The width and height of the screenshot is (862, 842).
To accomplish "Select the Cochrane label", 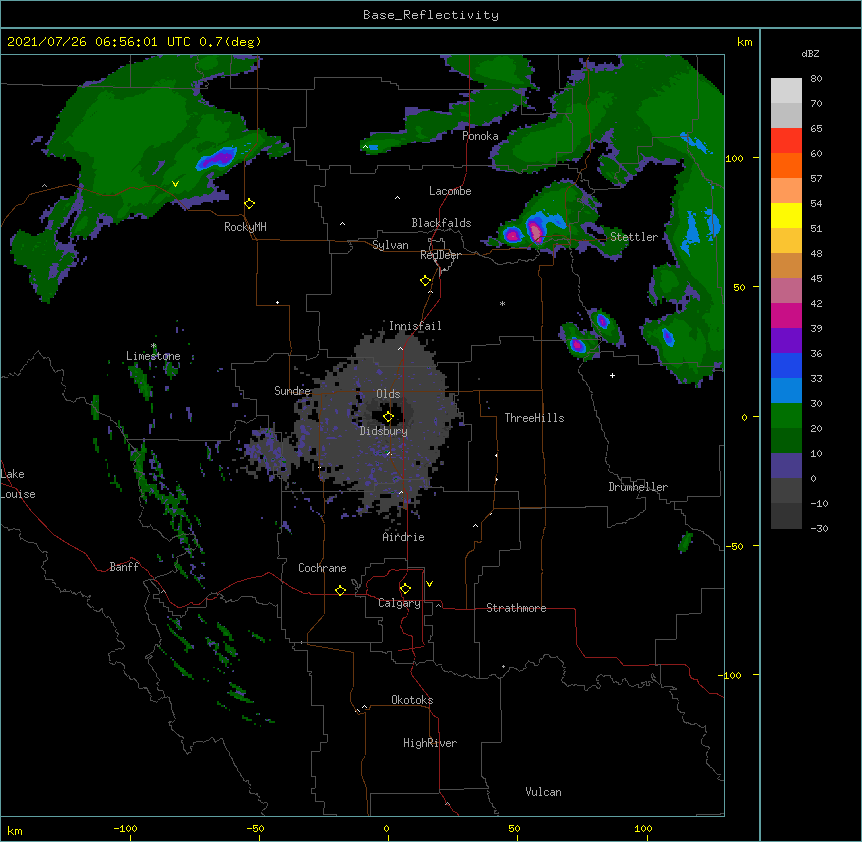I will point(322,568).
